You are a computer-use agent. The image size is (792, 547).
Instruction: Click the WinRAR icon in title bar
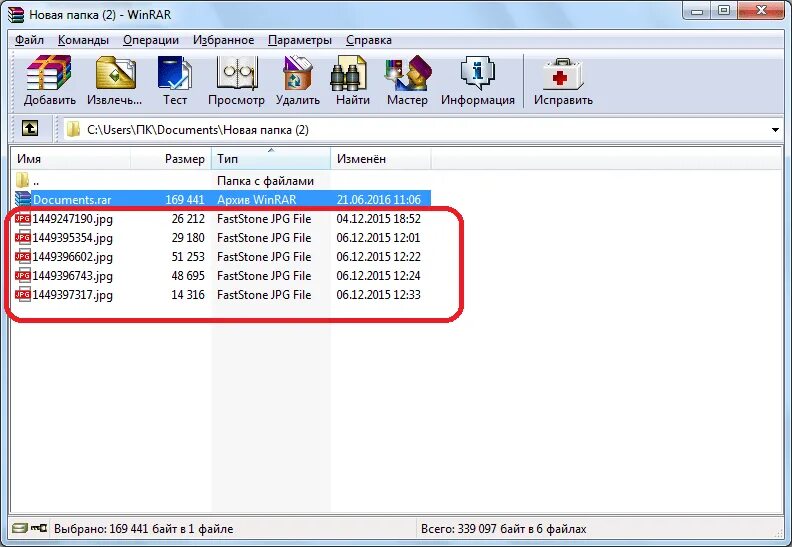pyautogui.click(x=16, y=14)
